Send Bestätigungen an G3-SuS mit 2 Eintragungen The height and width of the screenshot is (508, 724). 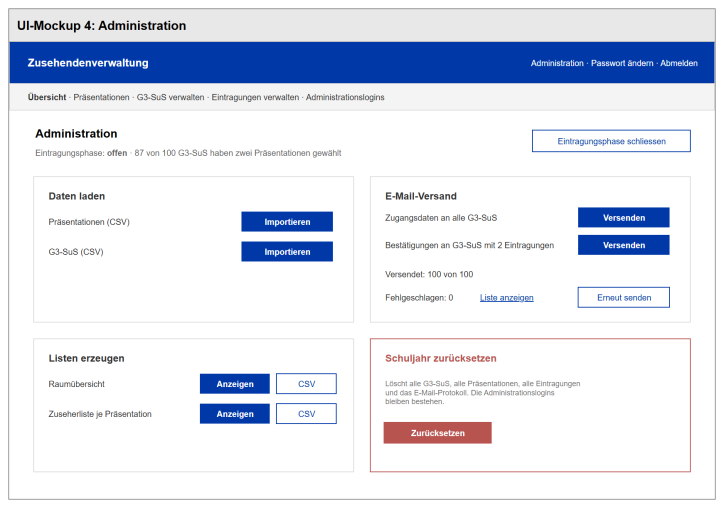click(623, 245)
